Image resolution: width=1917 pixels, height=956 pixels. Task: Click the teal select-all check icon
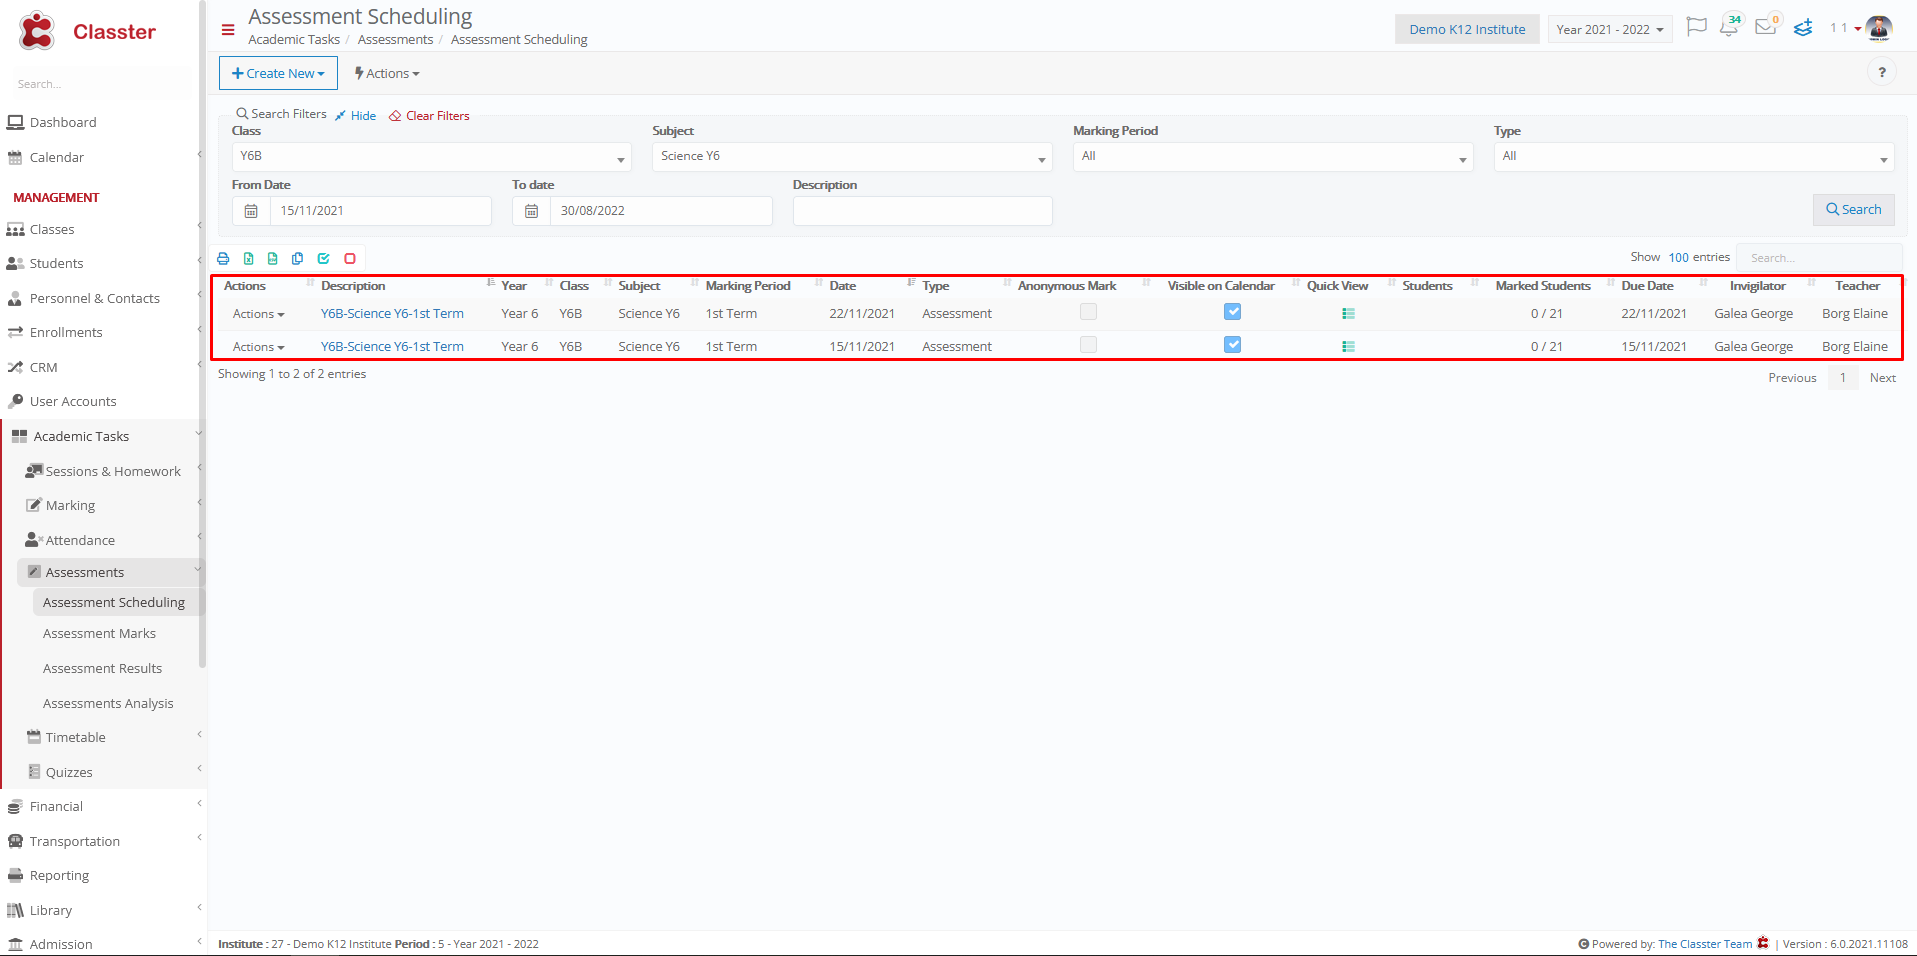(324, 258)
